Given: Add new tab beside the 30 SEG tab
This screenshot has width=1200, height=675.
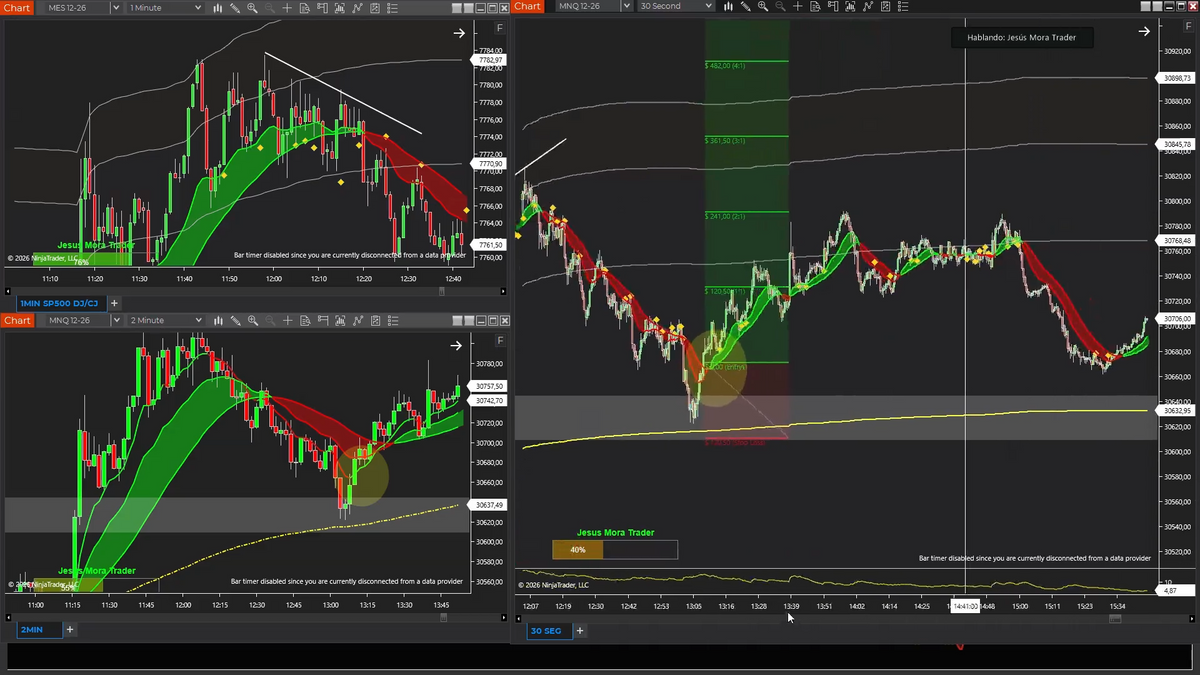Looking at the screenshot, I should (x=580, y=631).
